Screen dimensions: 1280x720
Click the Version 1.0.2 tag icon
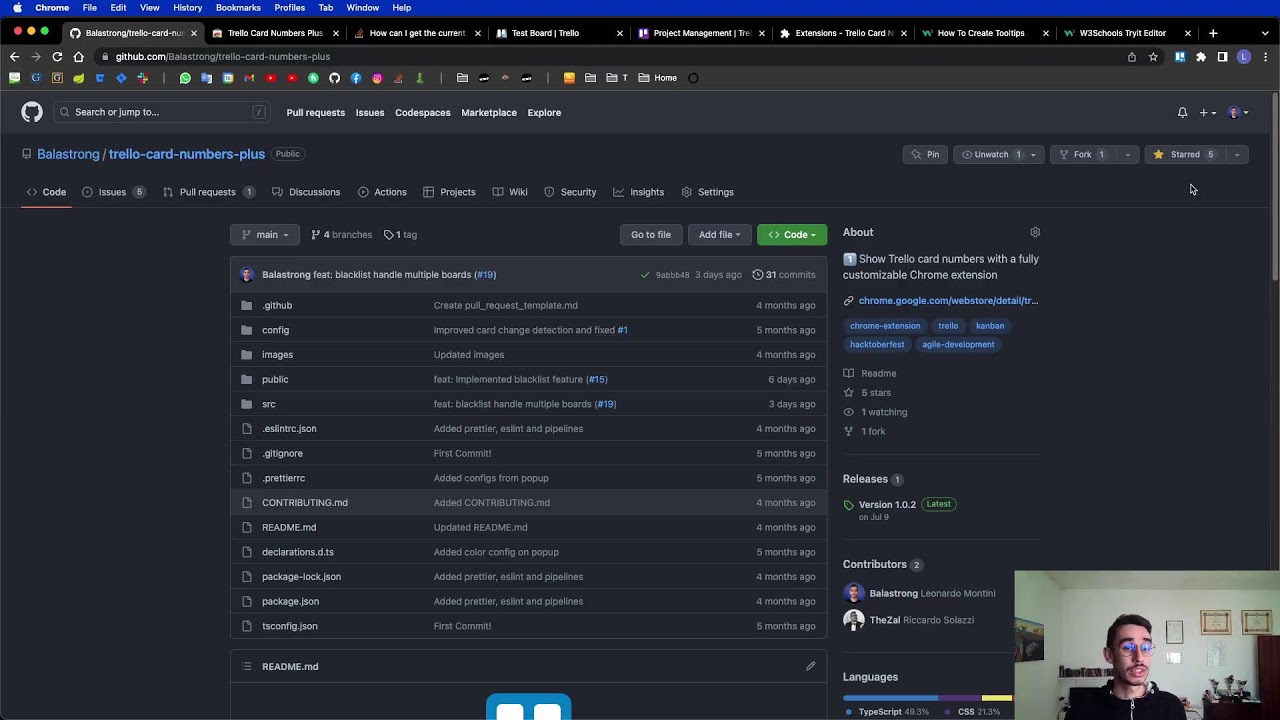point(849,505)
